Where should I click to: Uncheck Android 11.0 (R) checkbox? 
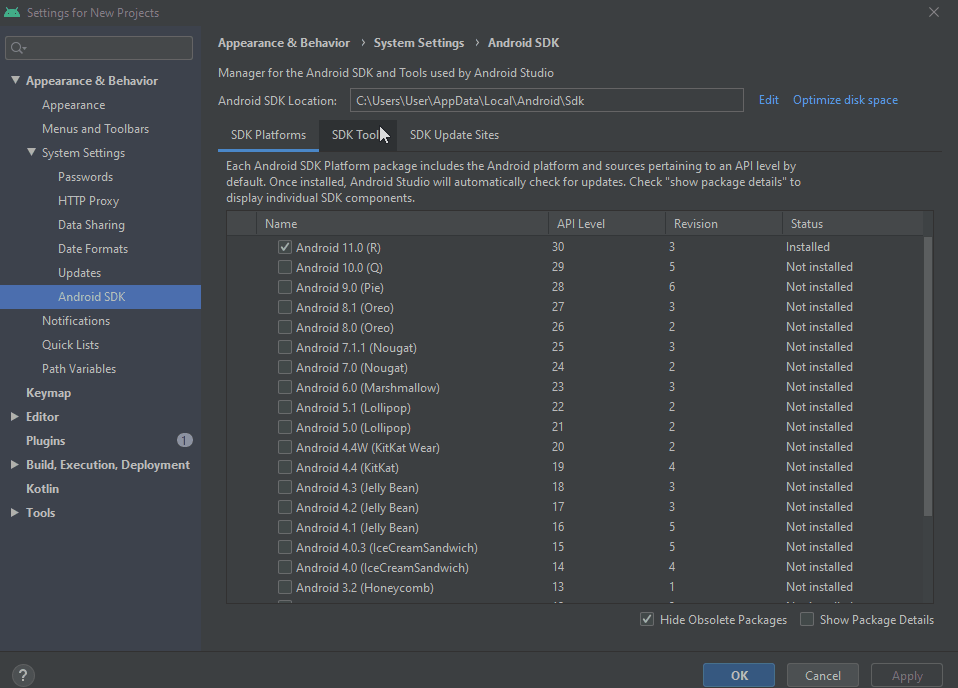point(285,247)
